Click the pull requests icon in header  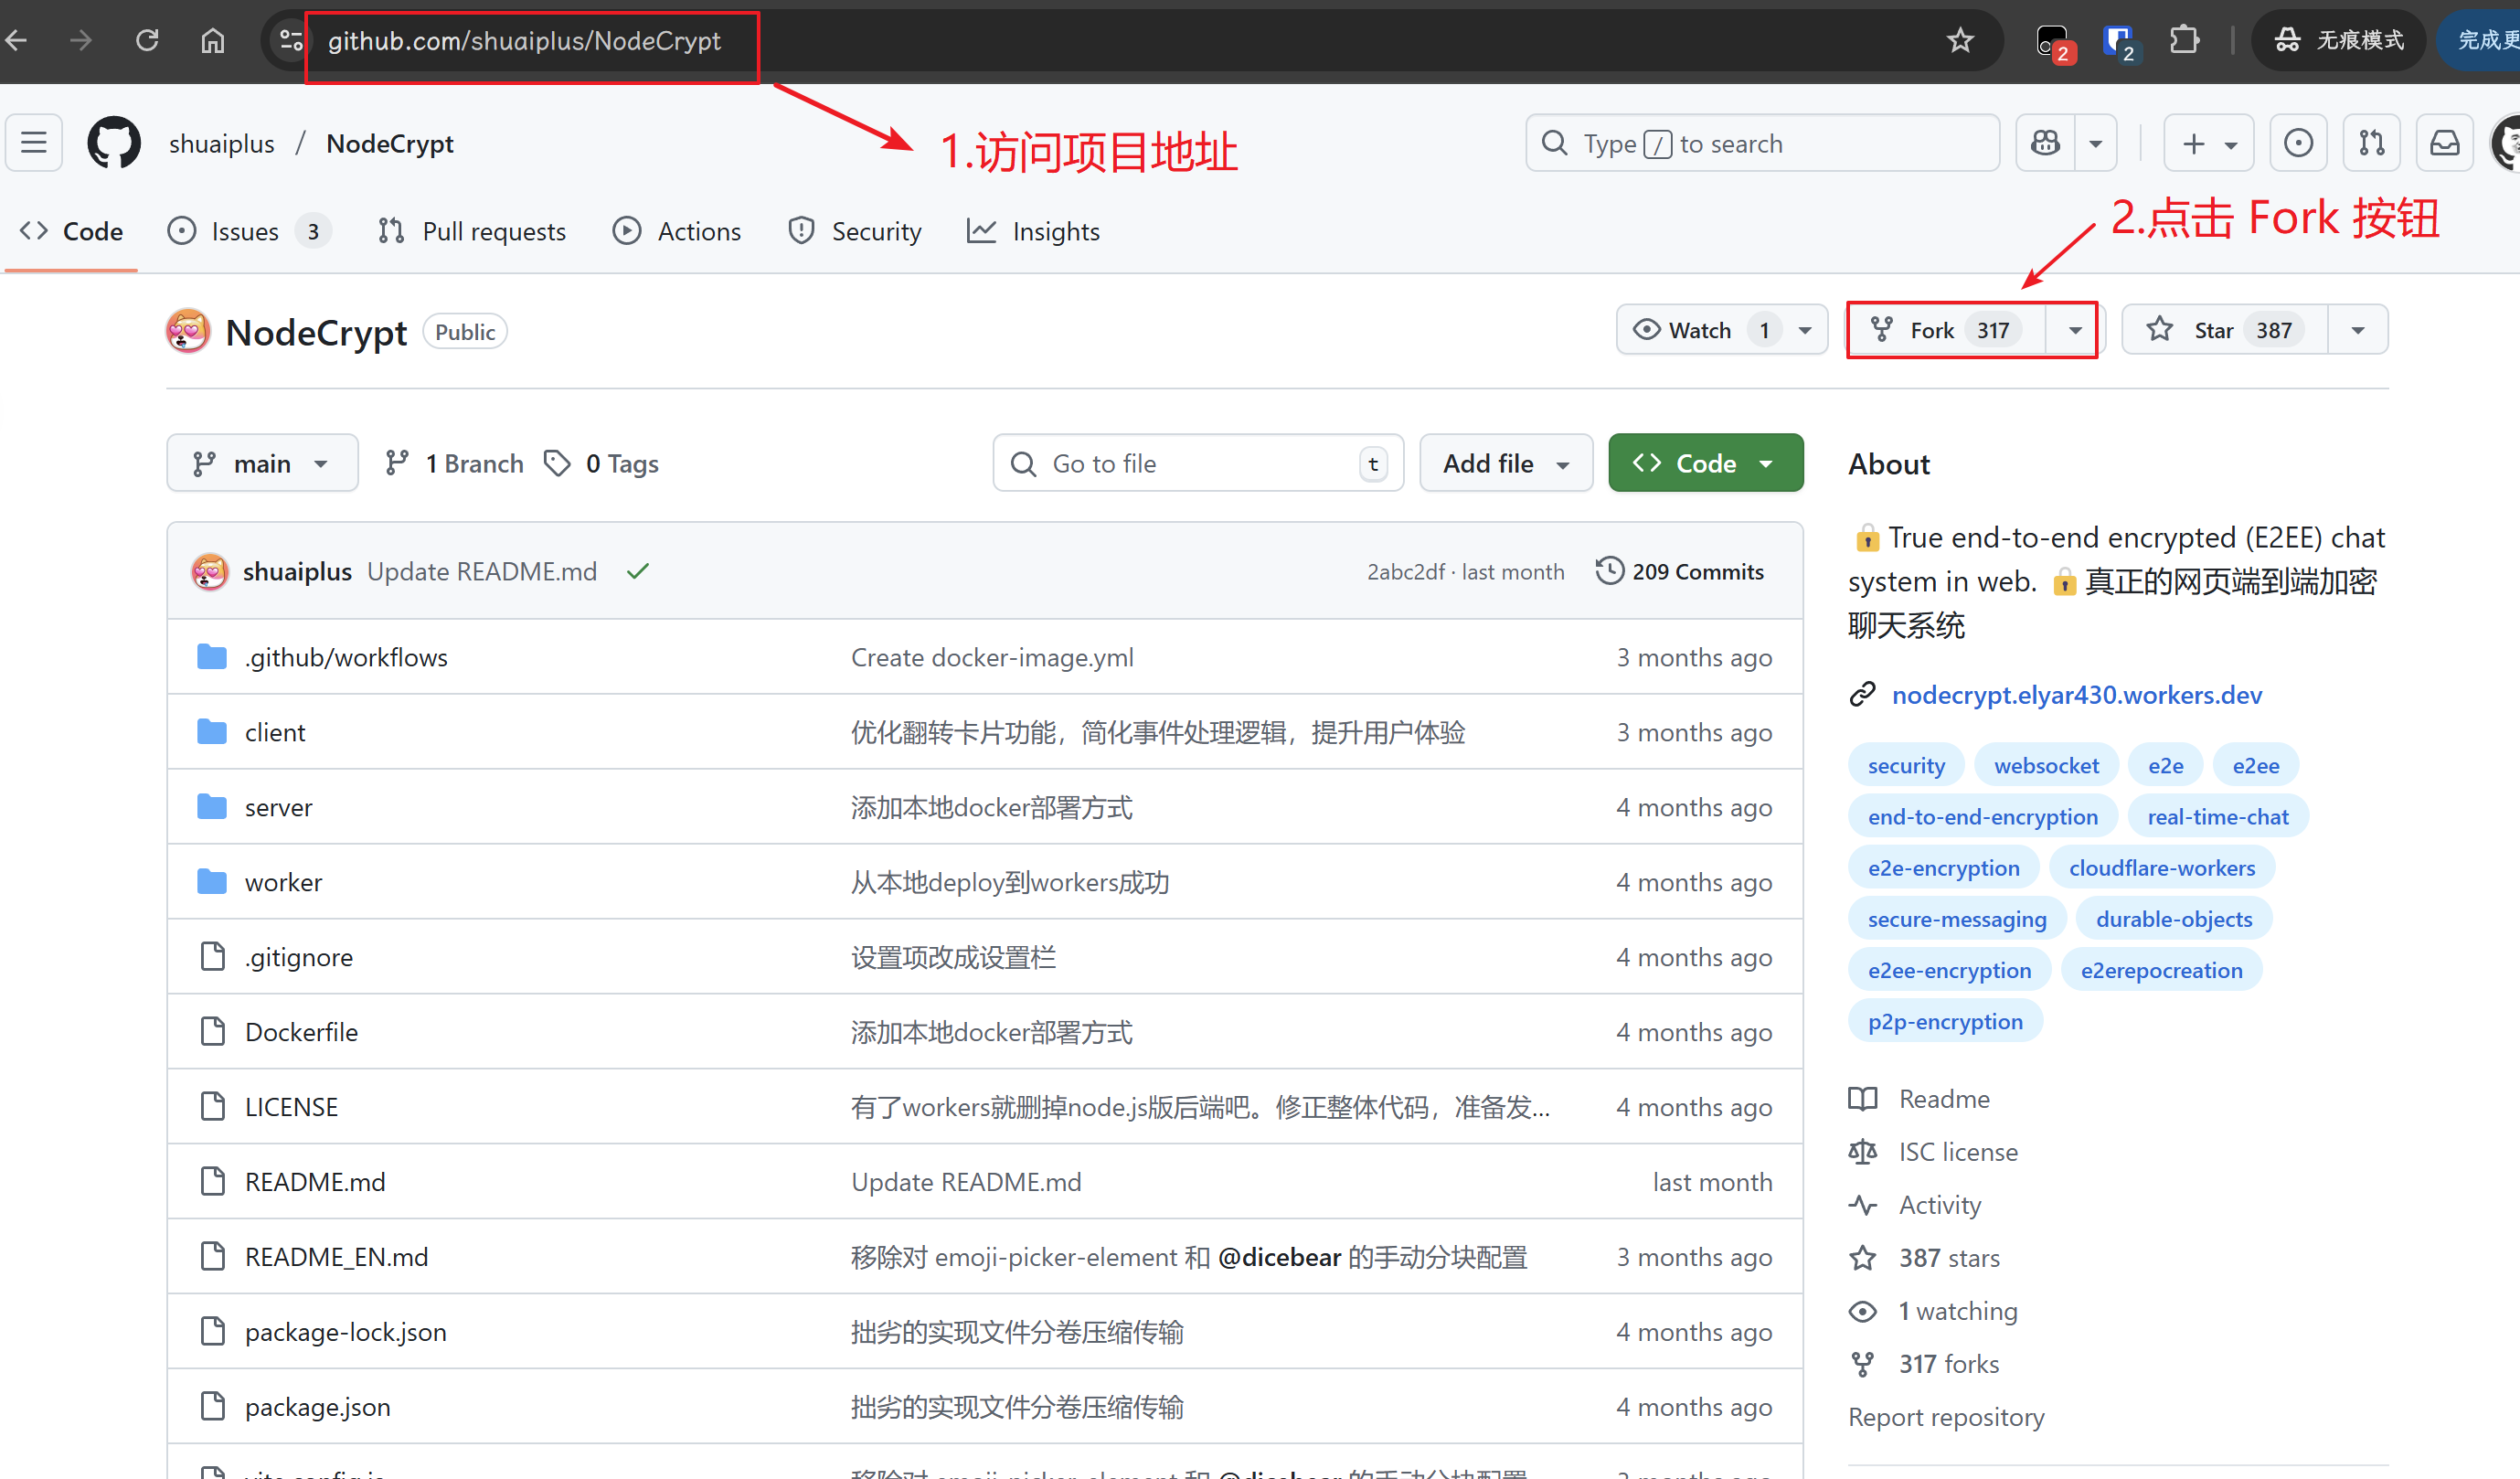pyautogui.click(x=2371, y=143)
